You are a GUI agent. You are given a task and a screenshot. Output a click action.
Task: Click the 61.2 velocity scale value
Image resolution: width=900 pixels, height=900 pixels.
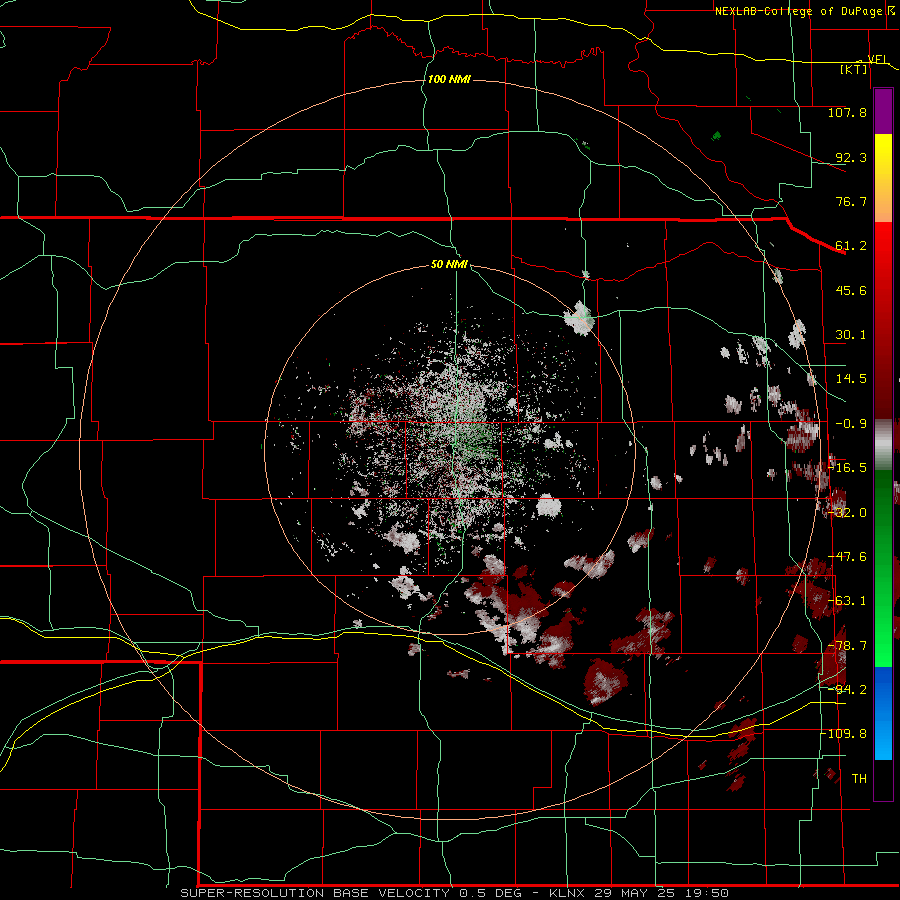point(851,246)
